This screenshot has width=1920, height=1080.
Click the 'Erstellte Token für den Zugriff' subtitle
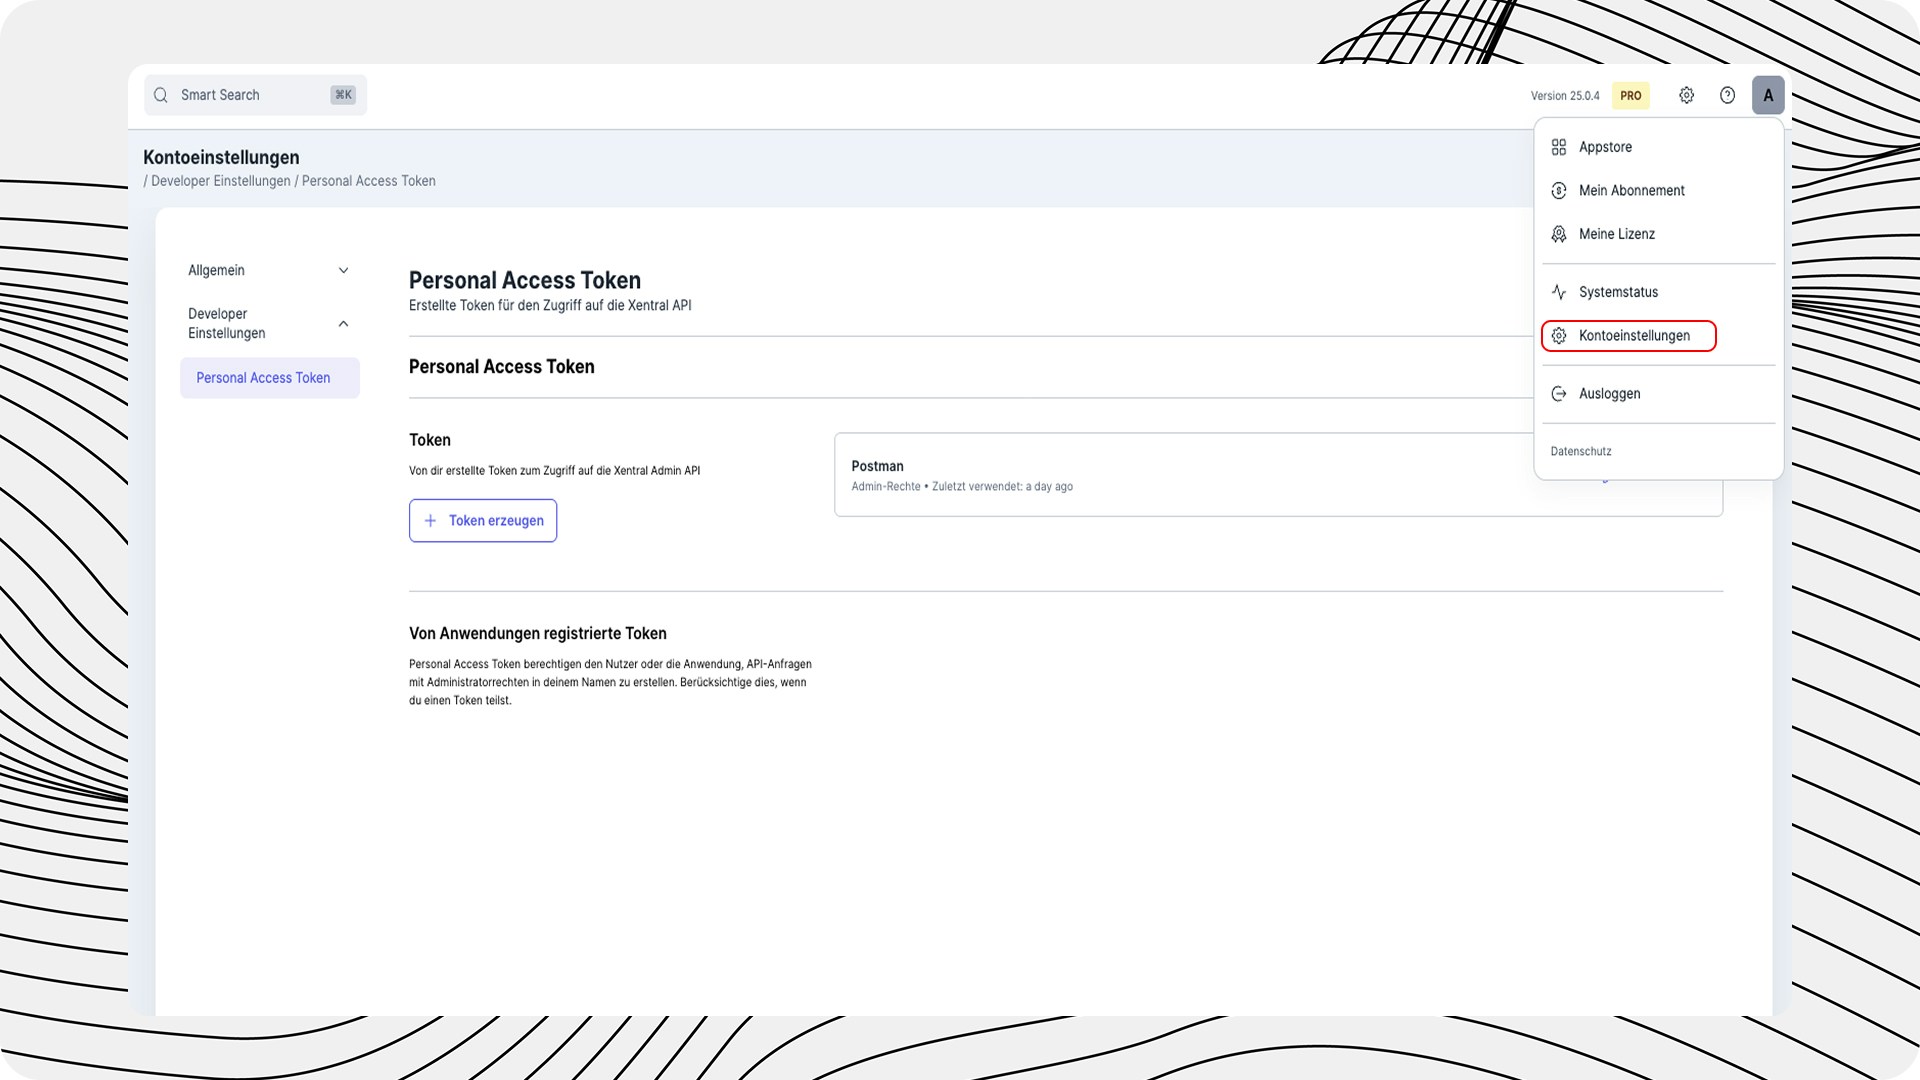(x=550, y=305)
